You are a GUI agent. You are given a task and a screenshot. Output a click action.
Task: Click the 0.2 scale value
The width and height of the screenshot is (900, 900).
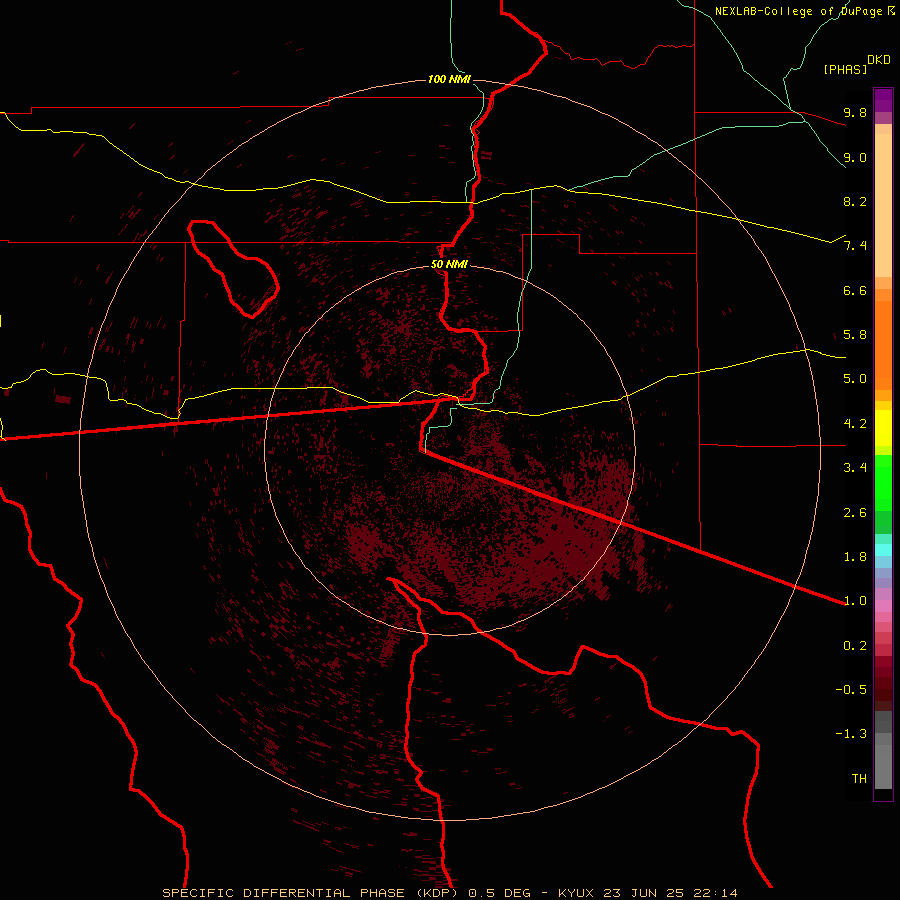(855, 646)
